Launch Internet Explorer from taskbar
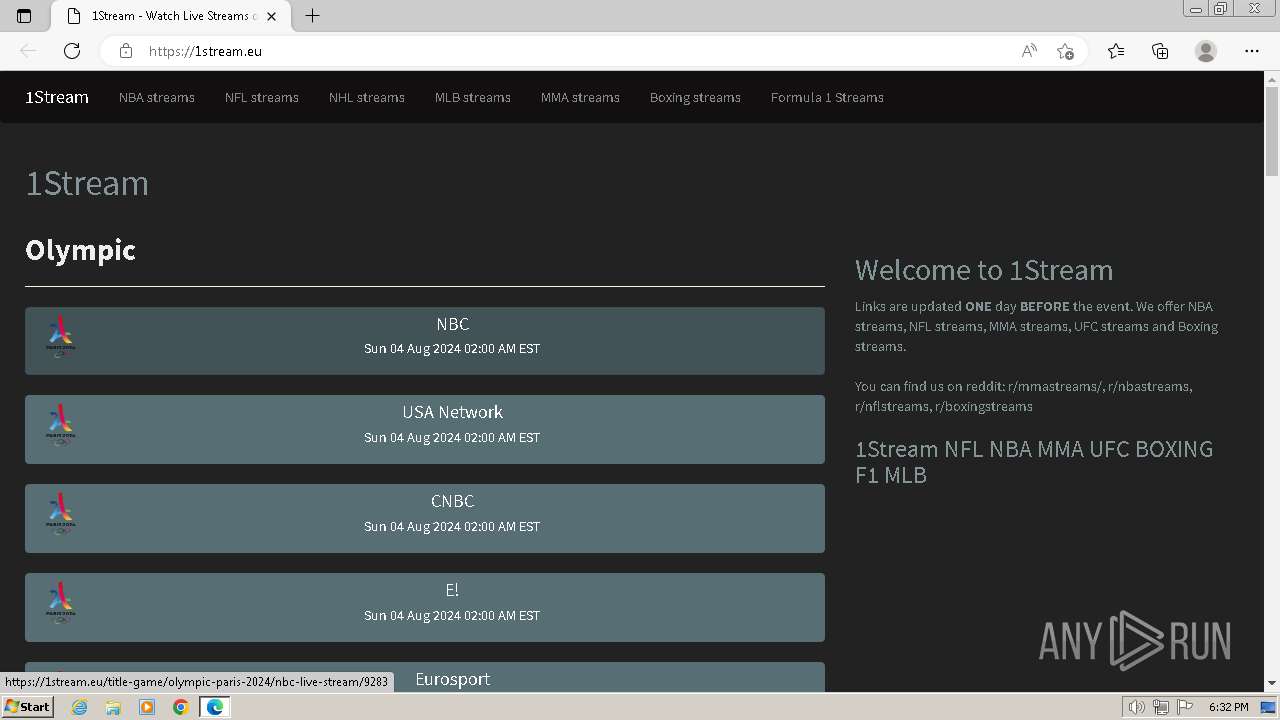 [80, 707]
